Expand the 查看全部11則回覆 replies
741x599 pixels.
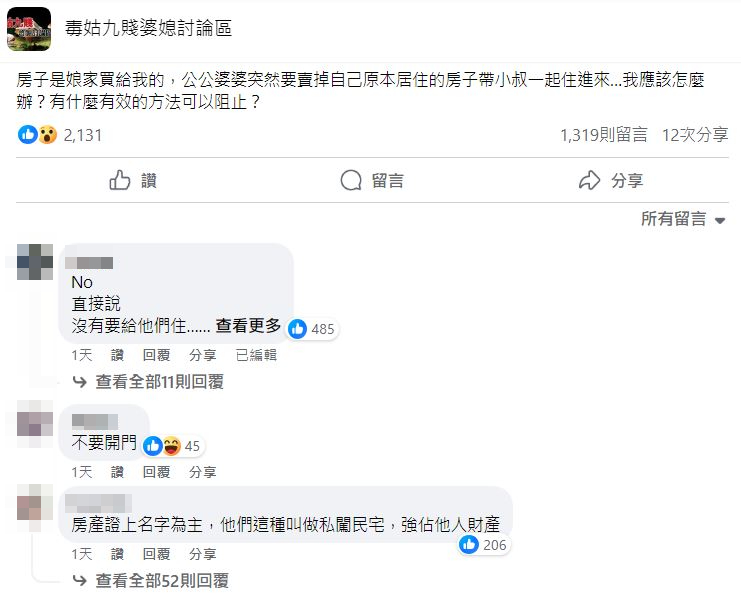pos(159,381)
